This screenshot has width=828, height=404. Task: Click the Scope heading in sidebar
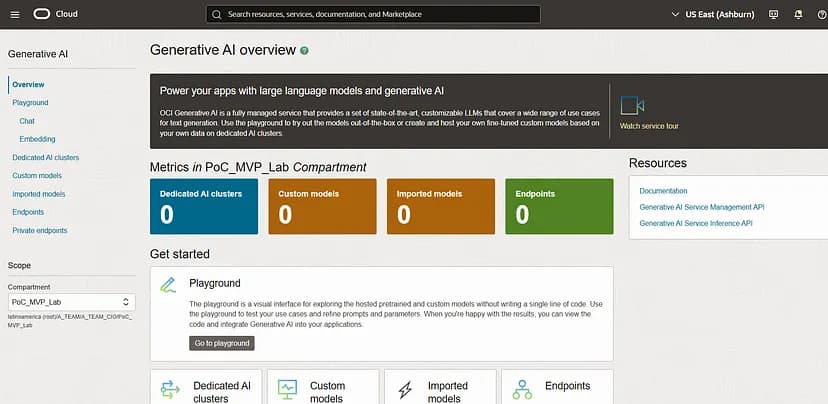tap(20, 266)
